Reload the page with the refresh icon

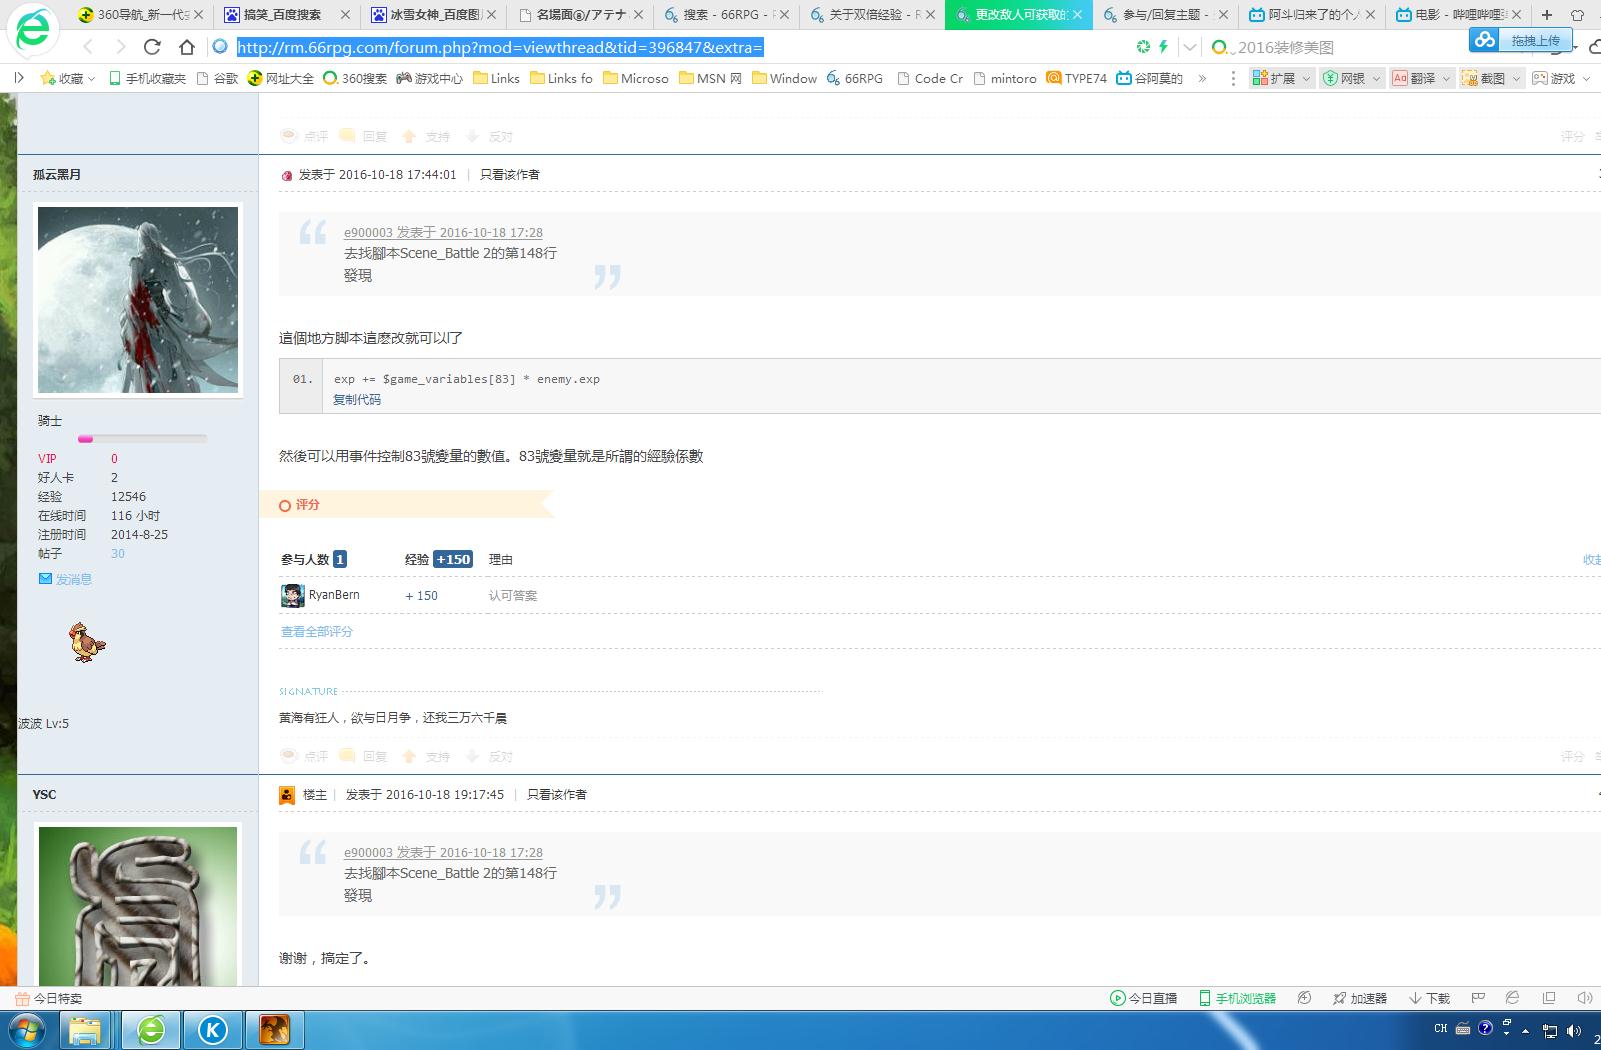152,47
